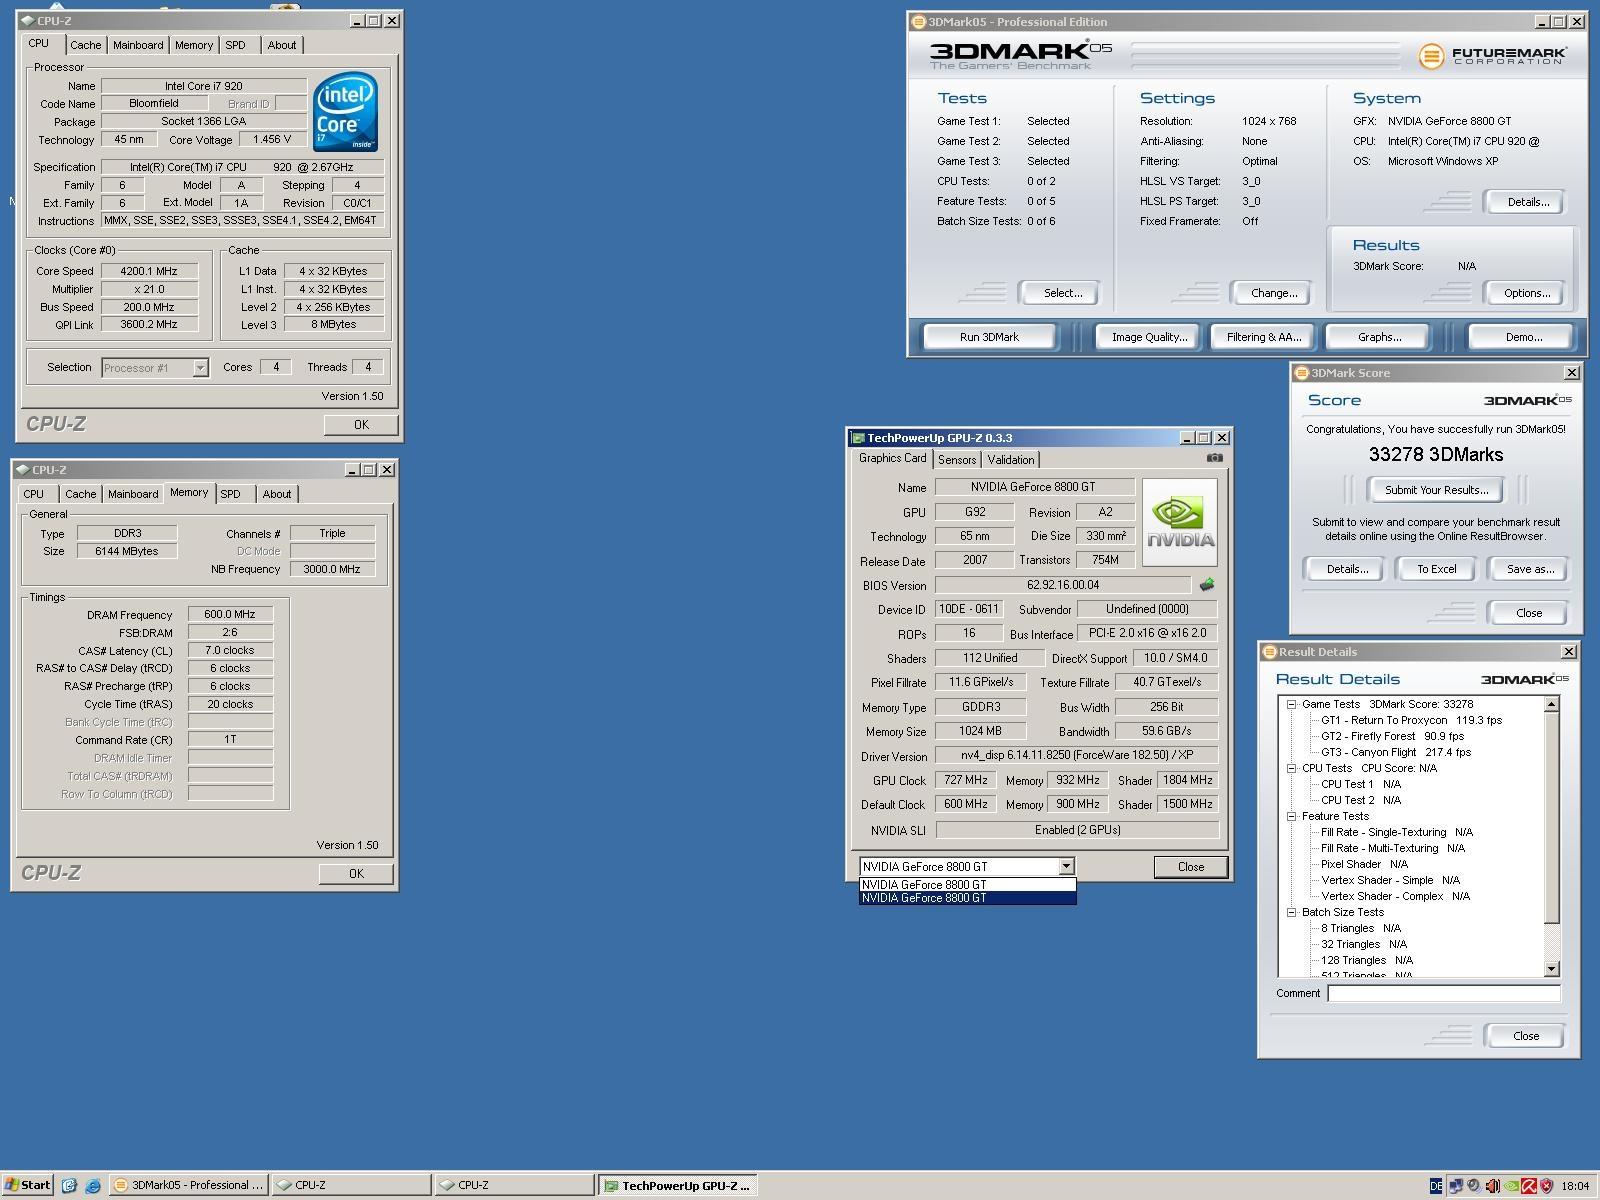The height and width of the screenshot is (1200, 1600).
Task: Open the Avira antivirus tray icon
Action: tap(1529, 1186)
